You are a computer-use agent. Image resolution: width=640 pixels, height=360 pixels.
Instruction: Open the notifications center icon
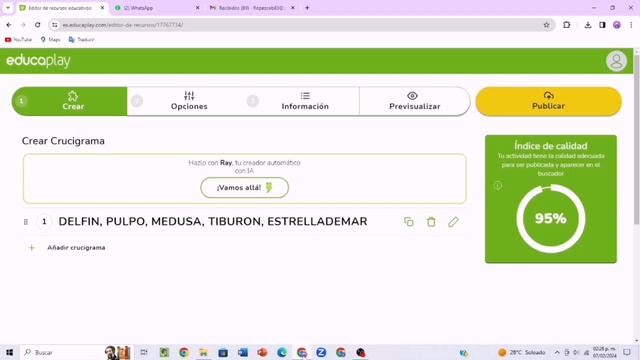[x=627, y=352]
